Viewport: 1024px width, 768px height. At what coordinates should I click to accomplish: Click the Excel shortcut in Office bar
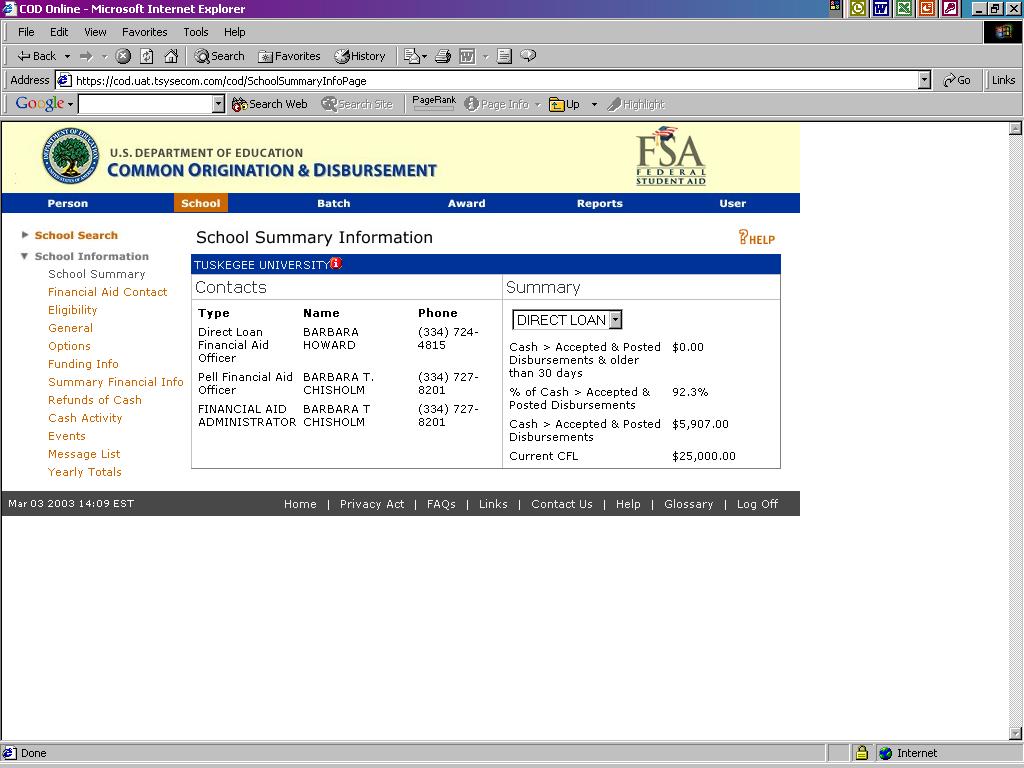[x=904, y=8]
